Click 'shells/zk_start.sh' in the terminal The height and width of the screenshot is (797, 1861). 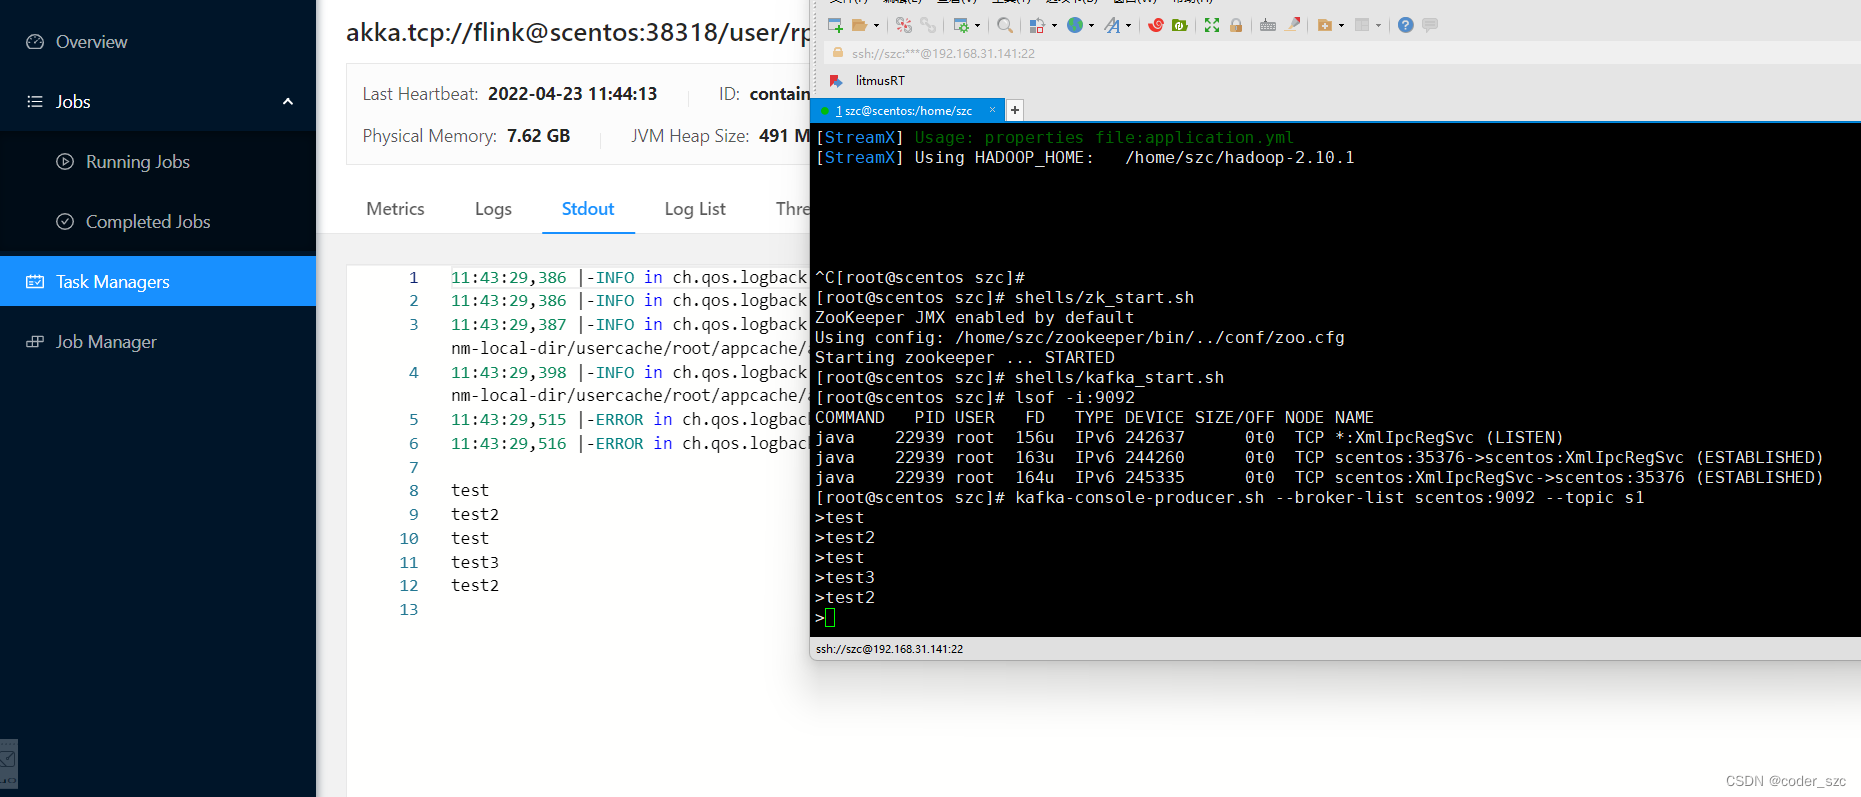[x=1104, y=298]
